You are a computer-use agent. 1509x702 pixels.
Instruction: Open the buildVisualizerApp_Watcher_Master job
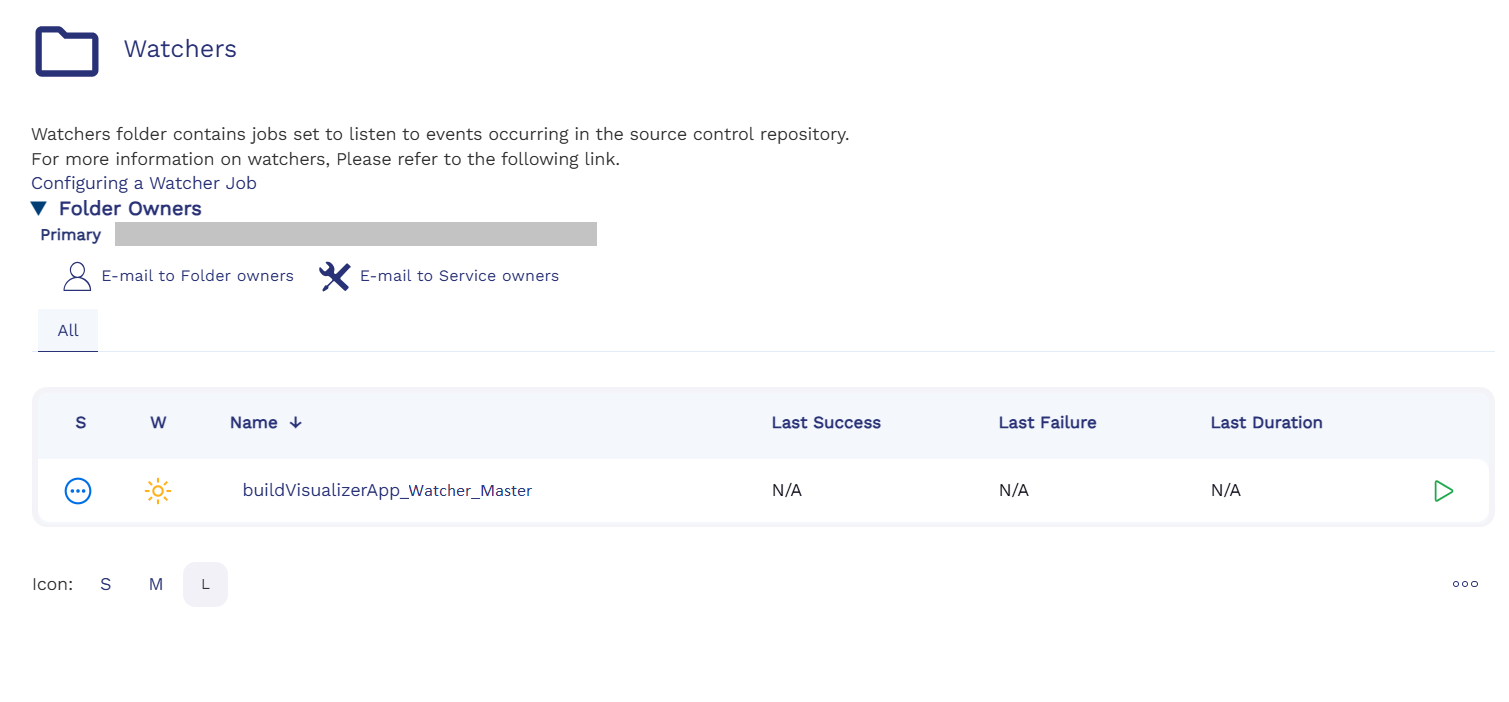[387, 491]
